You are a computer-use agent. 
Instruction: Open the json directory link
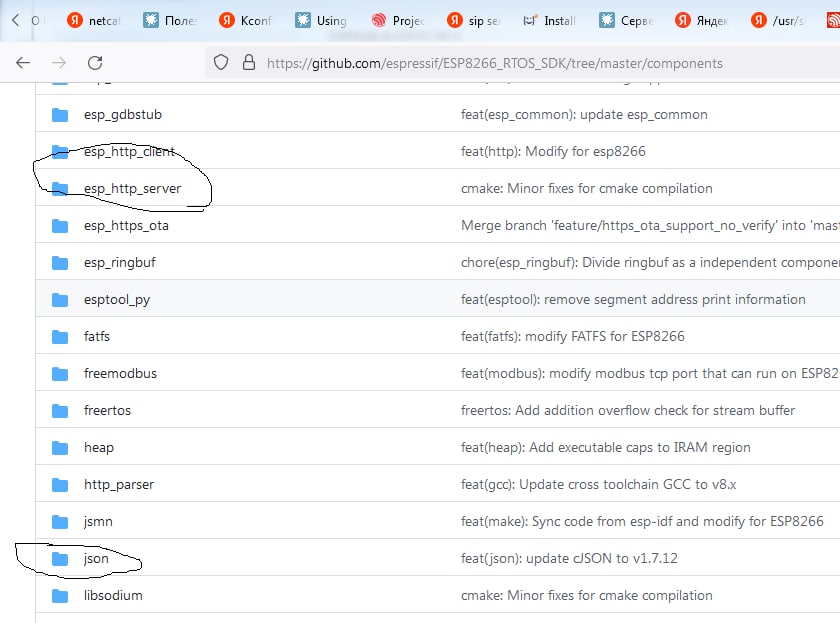click(x=96, y=558)
